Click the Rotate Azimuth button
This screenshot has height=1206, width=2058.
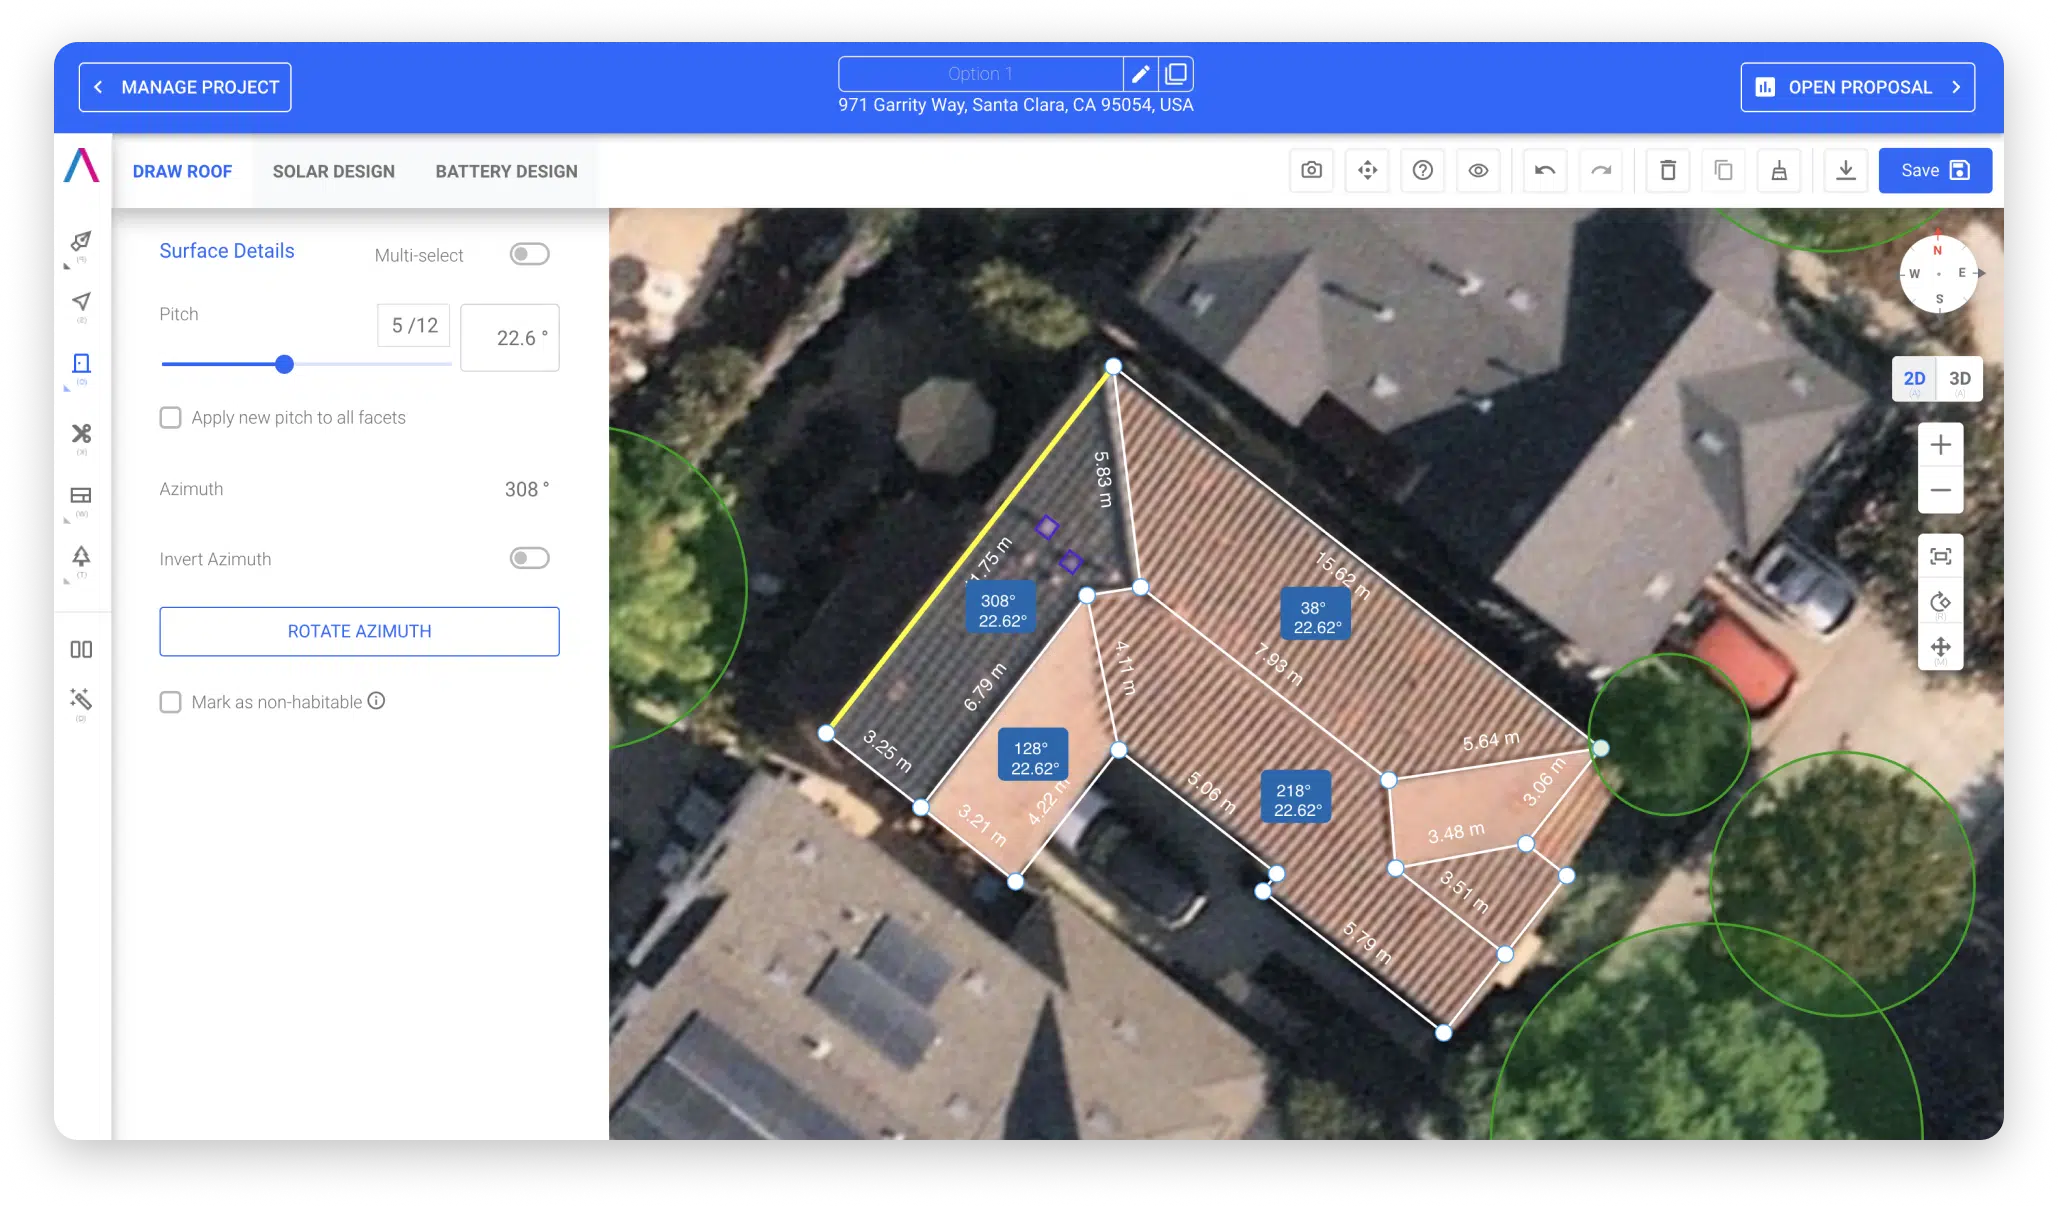click(x=359, y=631)
